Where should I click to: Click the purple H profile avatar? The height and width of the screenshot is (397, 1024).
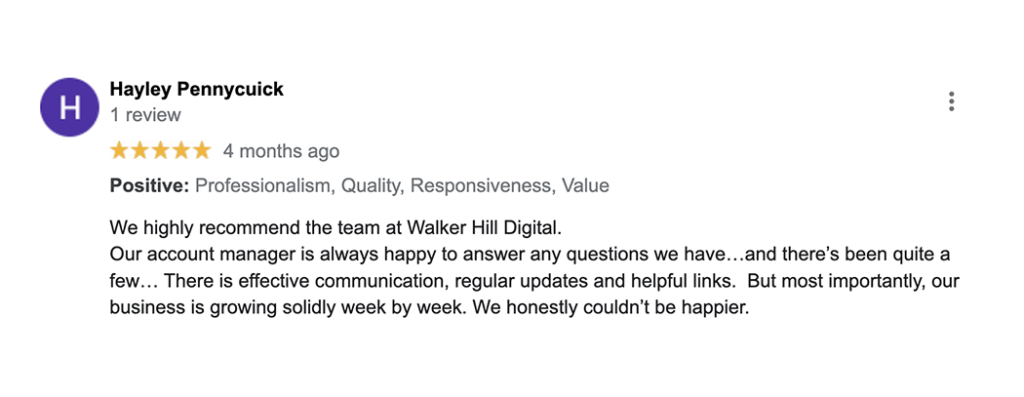[70, 107]
